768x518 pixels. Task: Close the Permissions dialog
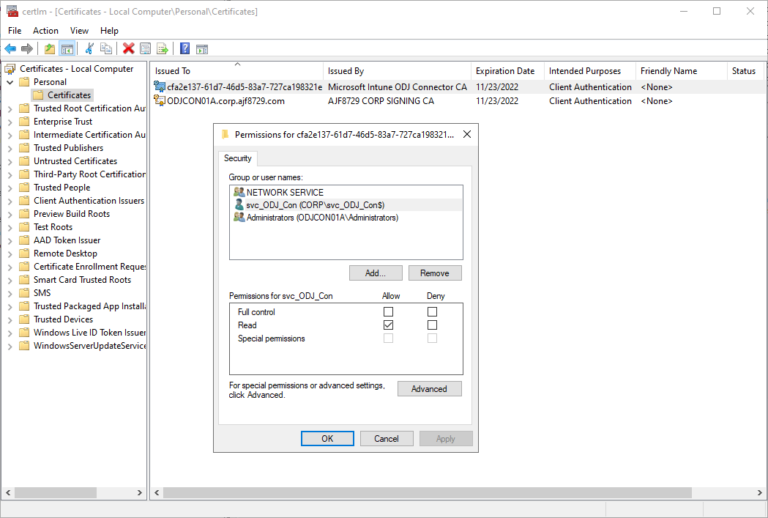pyautogui.click(x=467, y=134)
